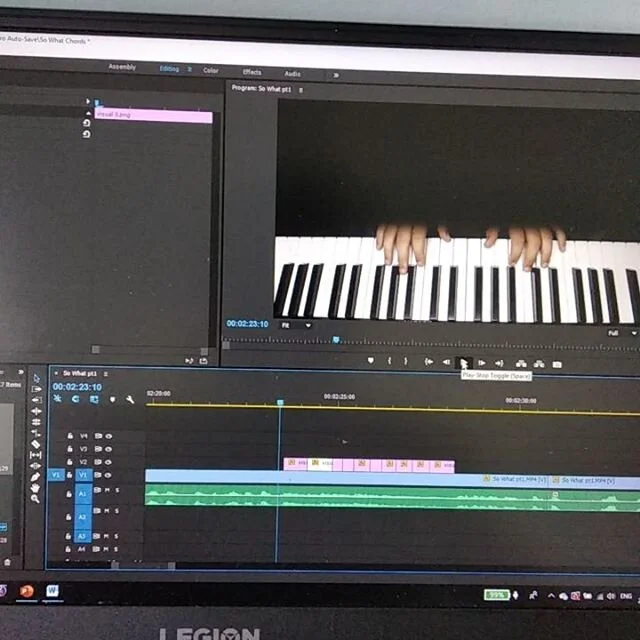Go to Out point
Image resolution: width=640 pixels, height=640 pixels.
coord(499,363)
